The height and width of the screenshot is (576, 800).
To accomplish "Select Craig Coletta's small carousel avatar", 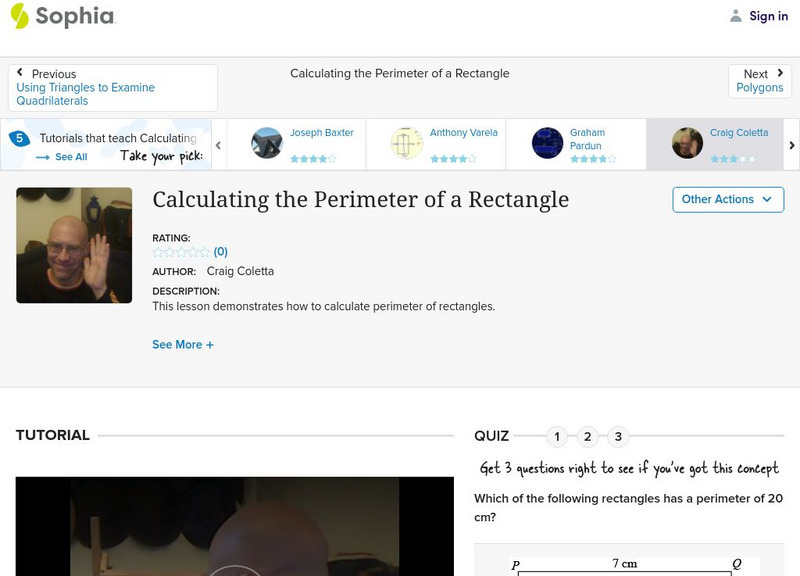I will coord(687,143).
